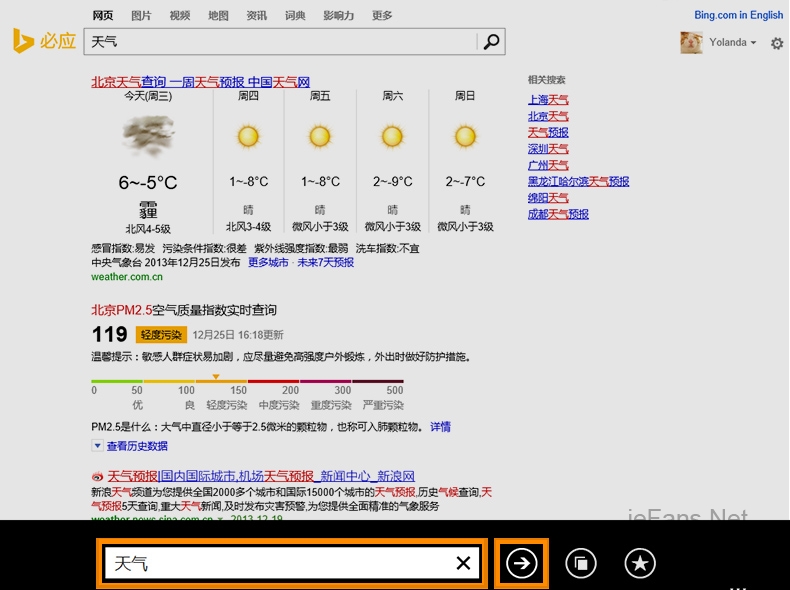Image resolution: width=790 pixels, height=590 pixels.
Task: Switch to the 视频 tab
Action: click(x=180, y=16)
